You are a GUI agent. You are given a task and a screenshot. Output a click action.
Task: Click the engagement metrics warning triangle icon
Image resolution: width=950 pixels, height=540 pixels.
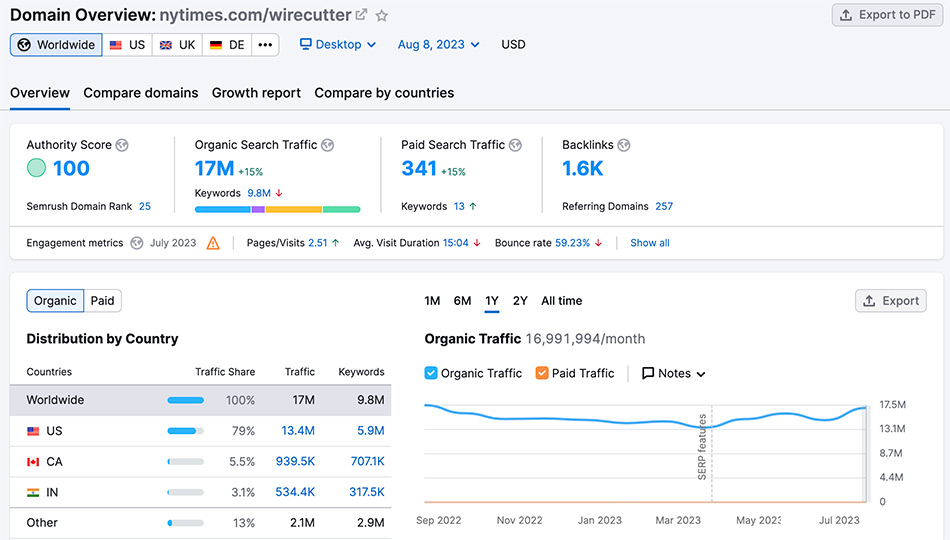click(213, 243)
